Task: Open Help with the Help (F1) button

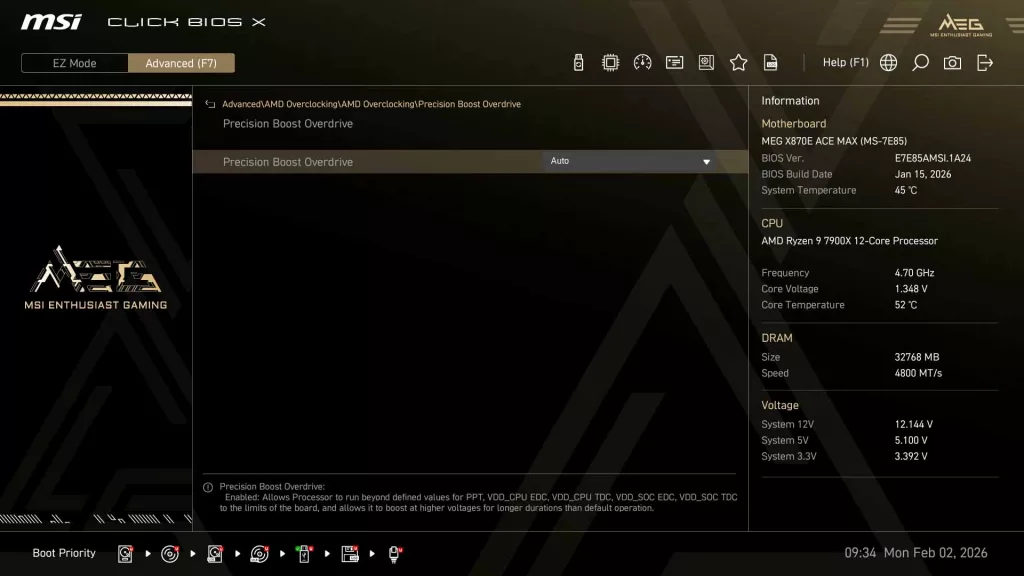Action: (x=846, y=62)
